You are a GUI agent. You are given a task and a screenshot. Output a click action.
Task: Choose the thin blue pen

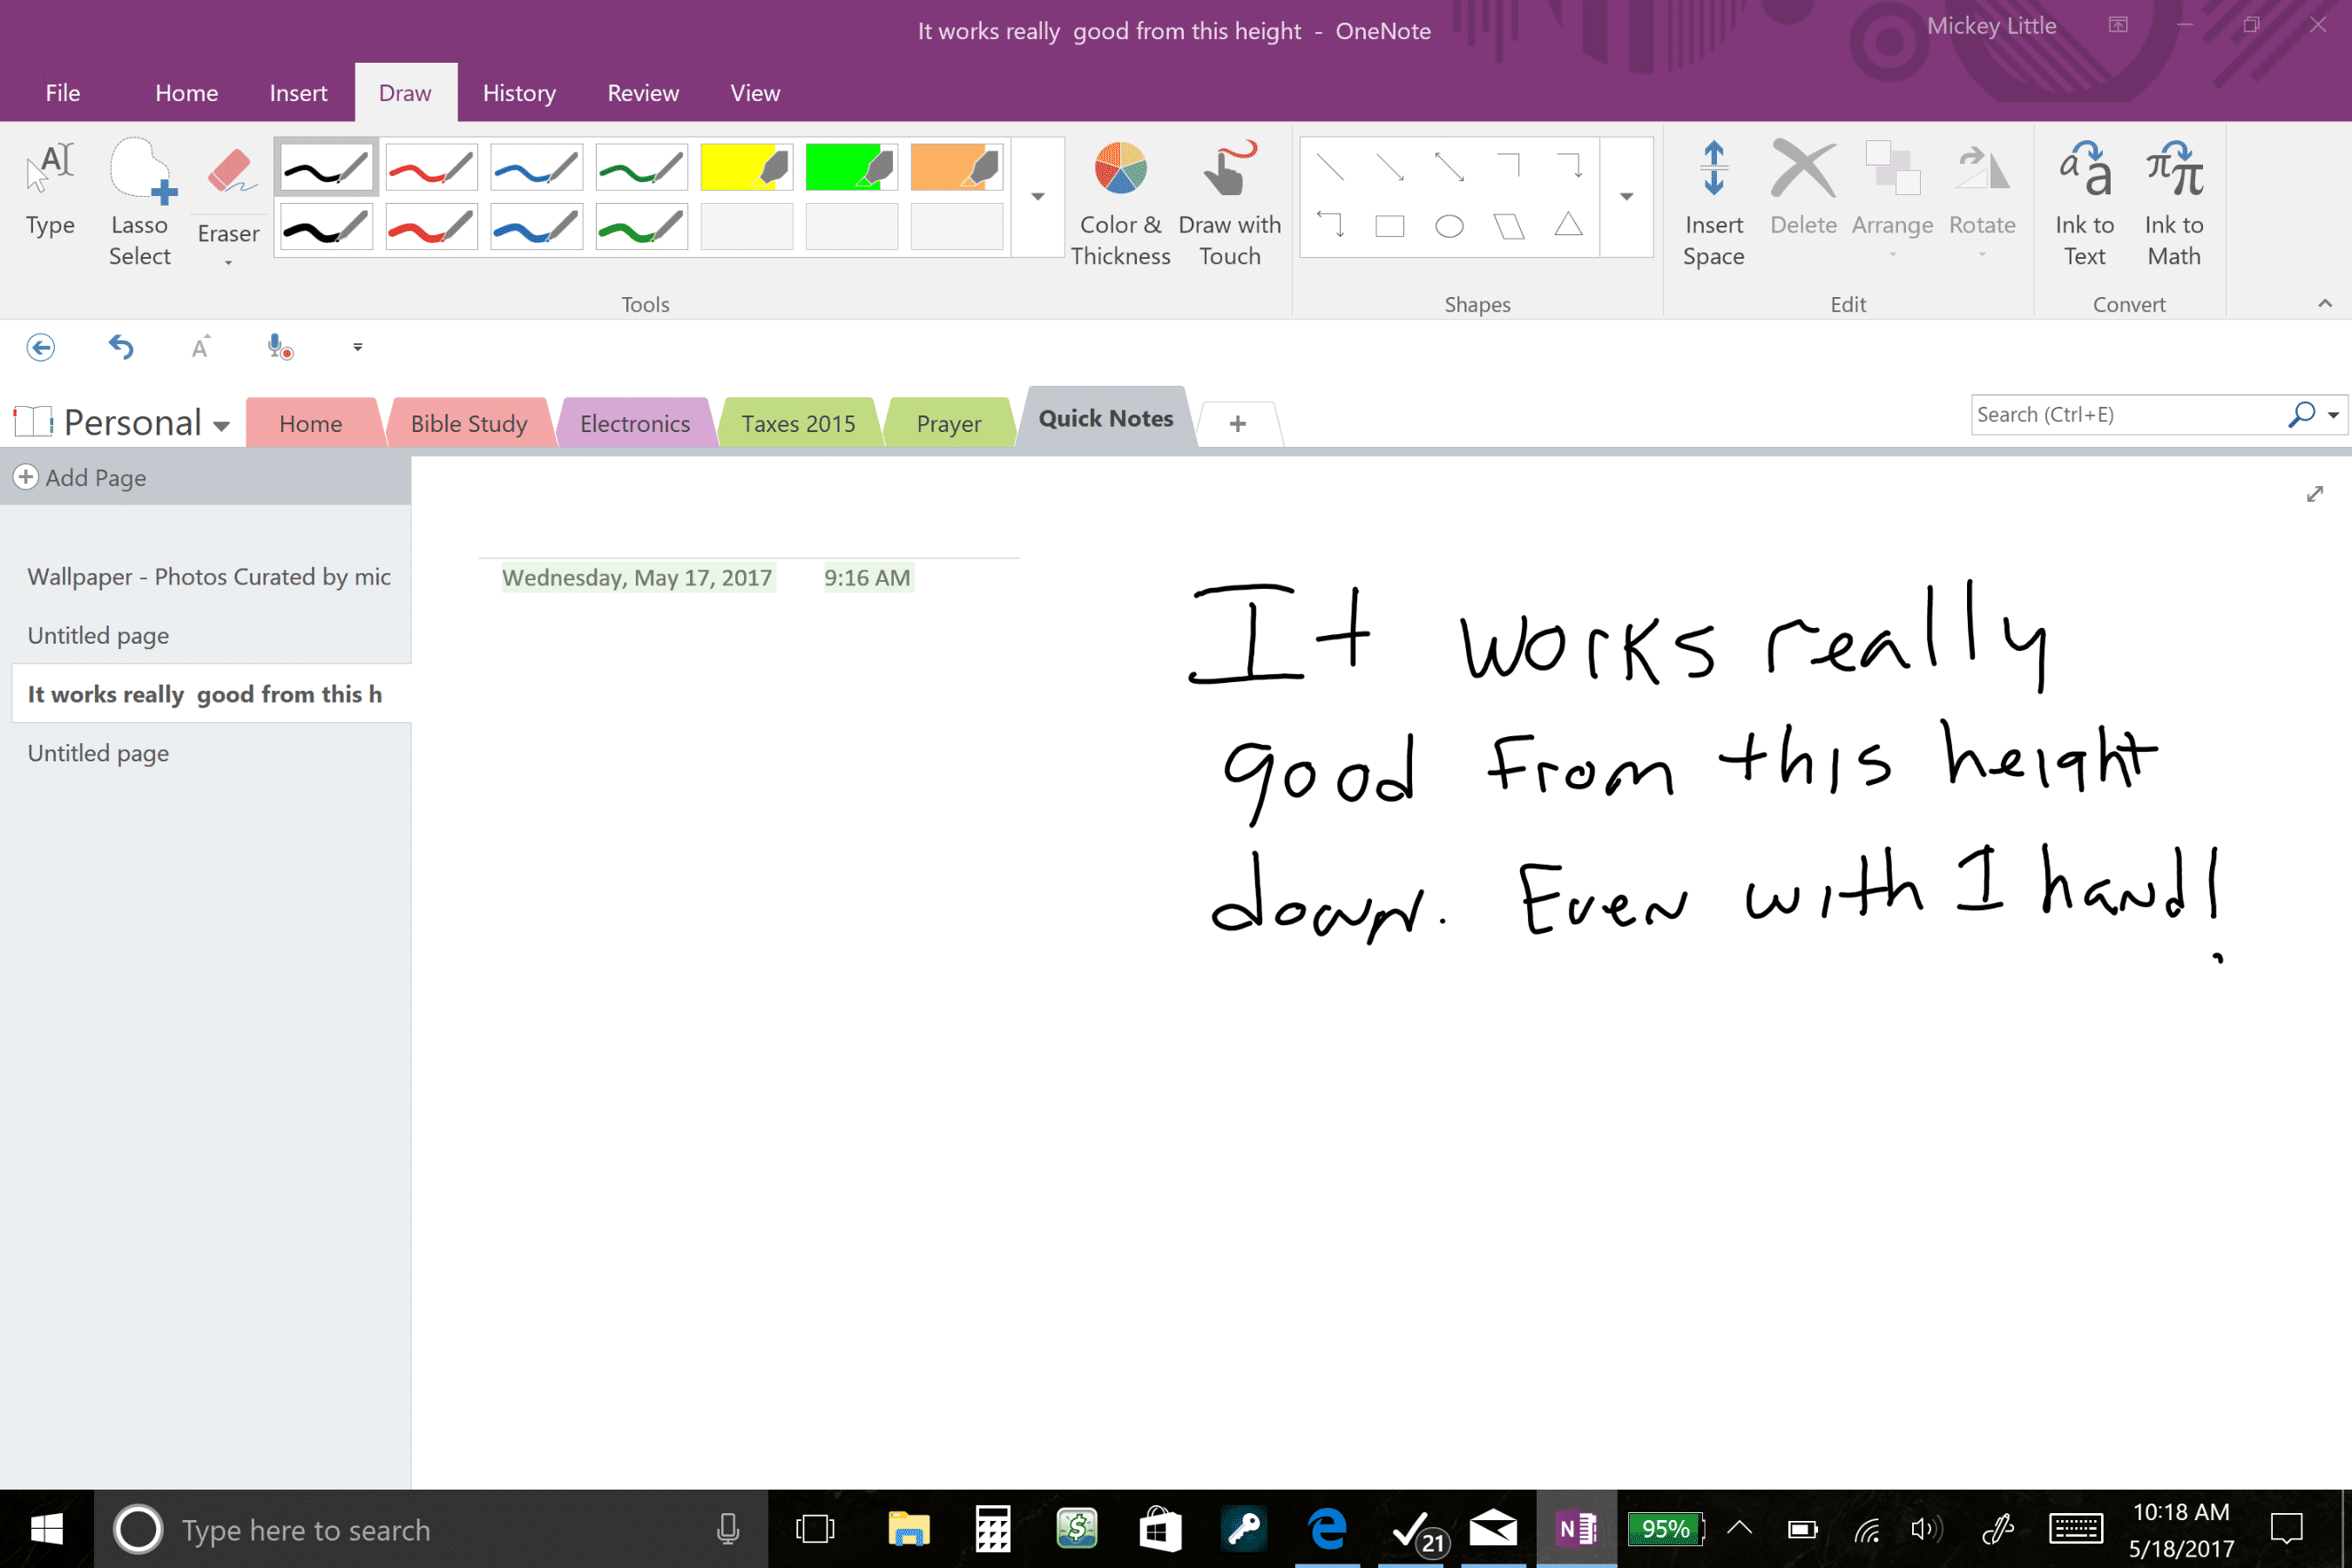(x=536, y=167)
